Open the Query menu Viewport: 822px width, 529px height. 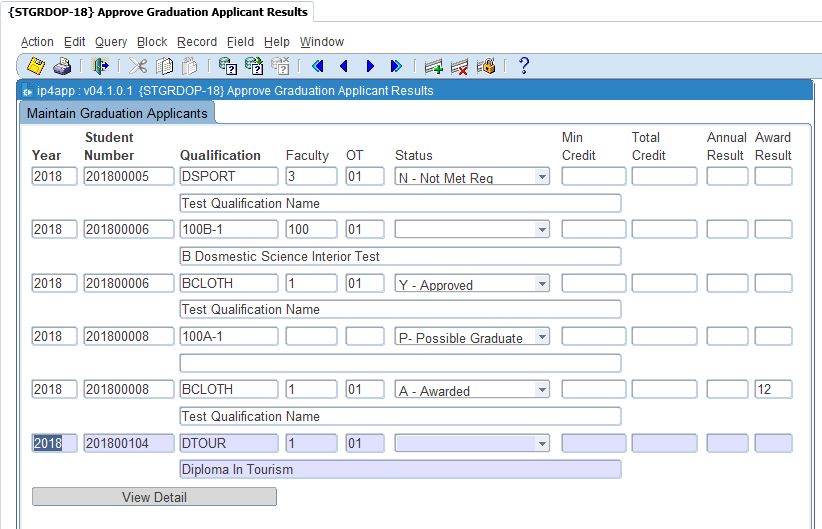click(111, 42)
